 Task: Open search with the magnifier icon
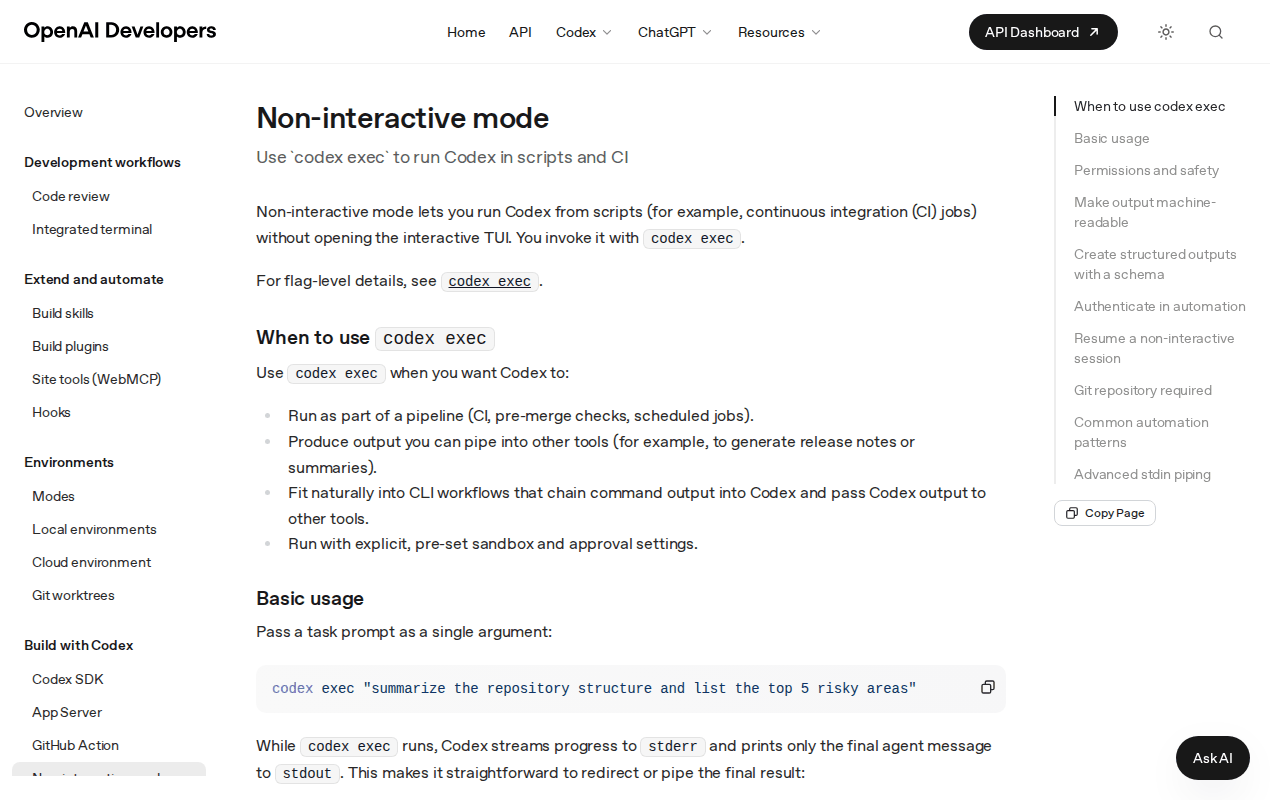tap(1216, 32)
